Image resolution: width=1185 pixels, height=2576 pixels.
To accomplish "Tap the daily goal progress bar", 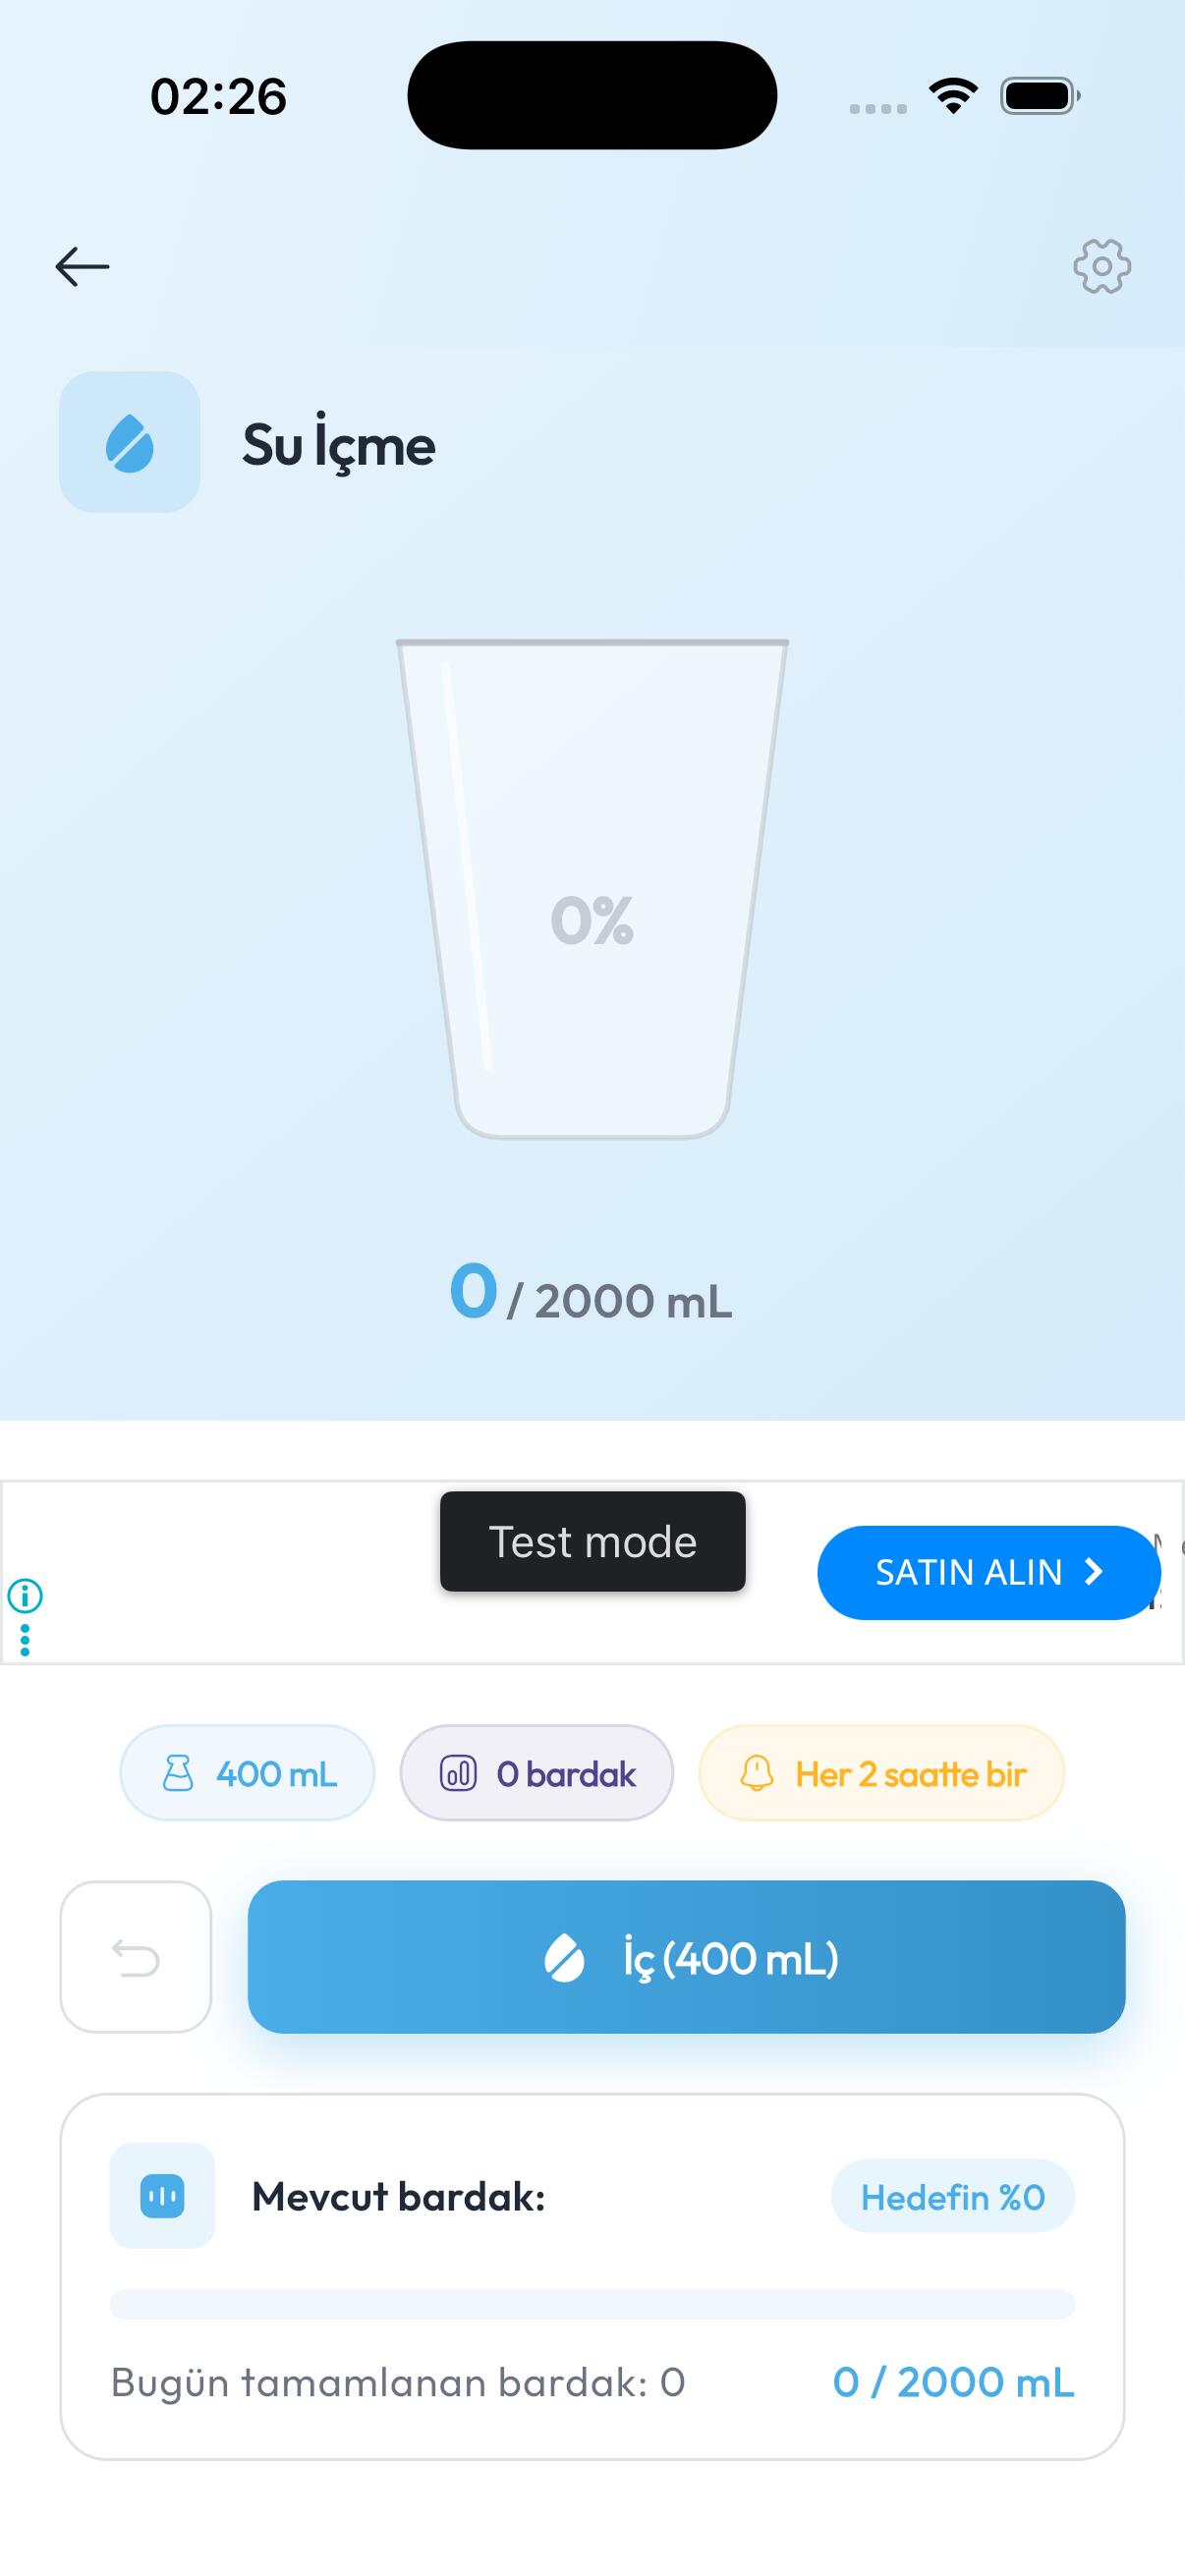I will [592, 2304].
